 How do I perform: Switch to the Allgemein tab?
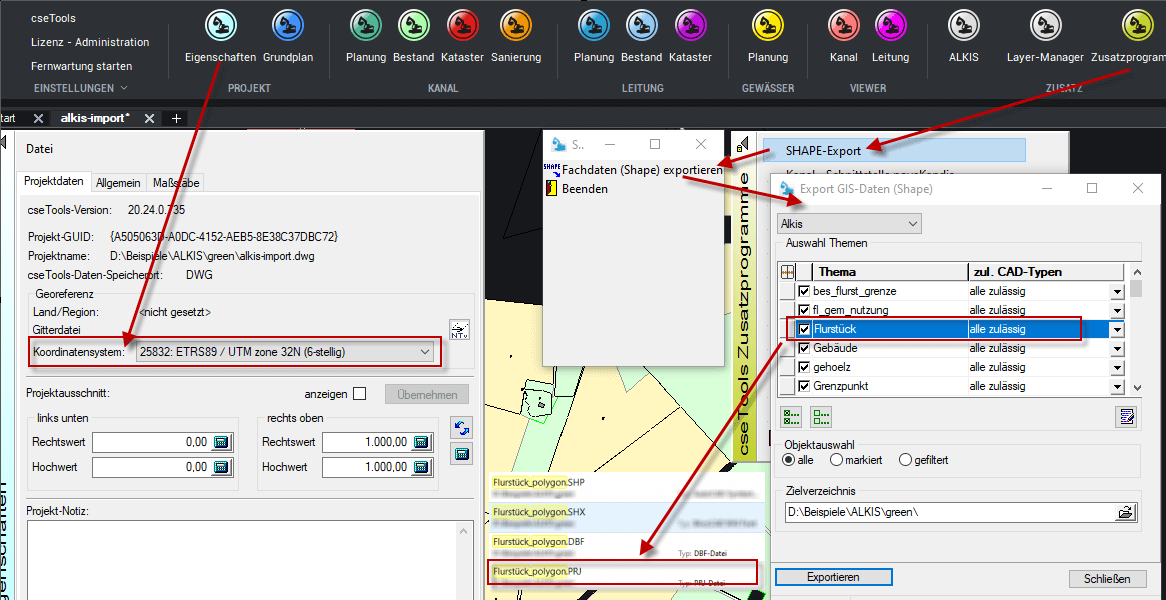click(x=118, y=183)
